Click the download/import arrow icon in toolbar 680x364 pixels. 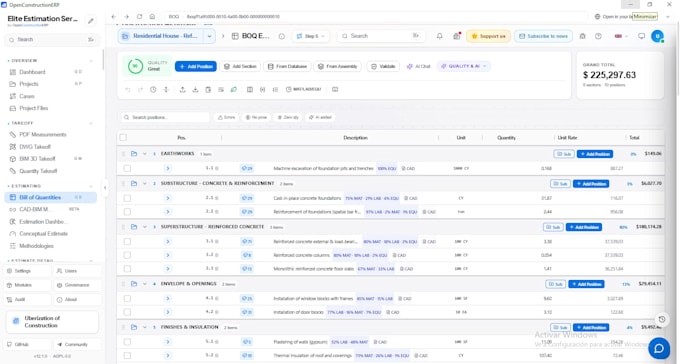[195, 89]
